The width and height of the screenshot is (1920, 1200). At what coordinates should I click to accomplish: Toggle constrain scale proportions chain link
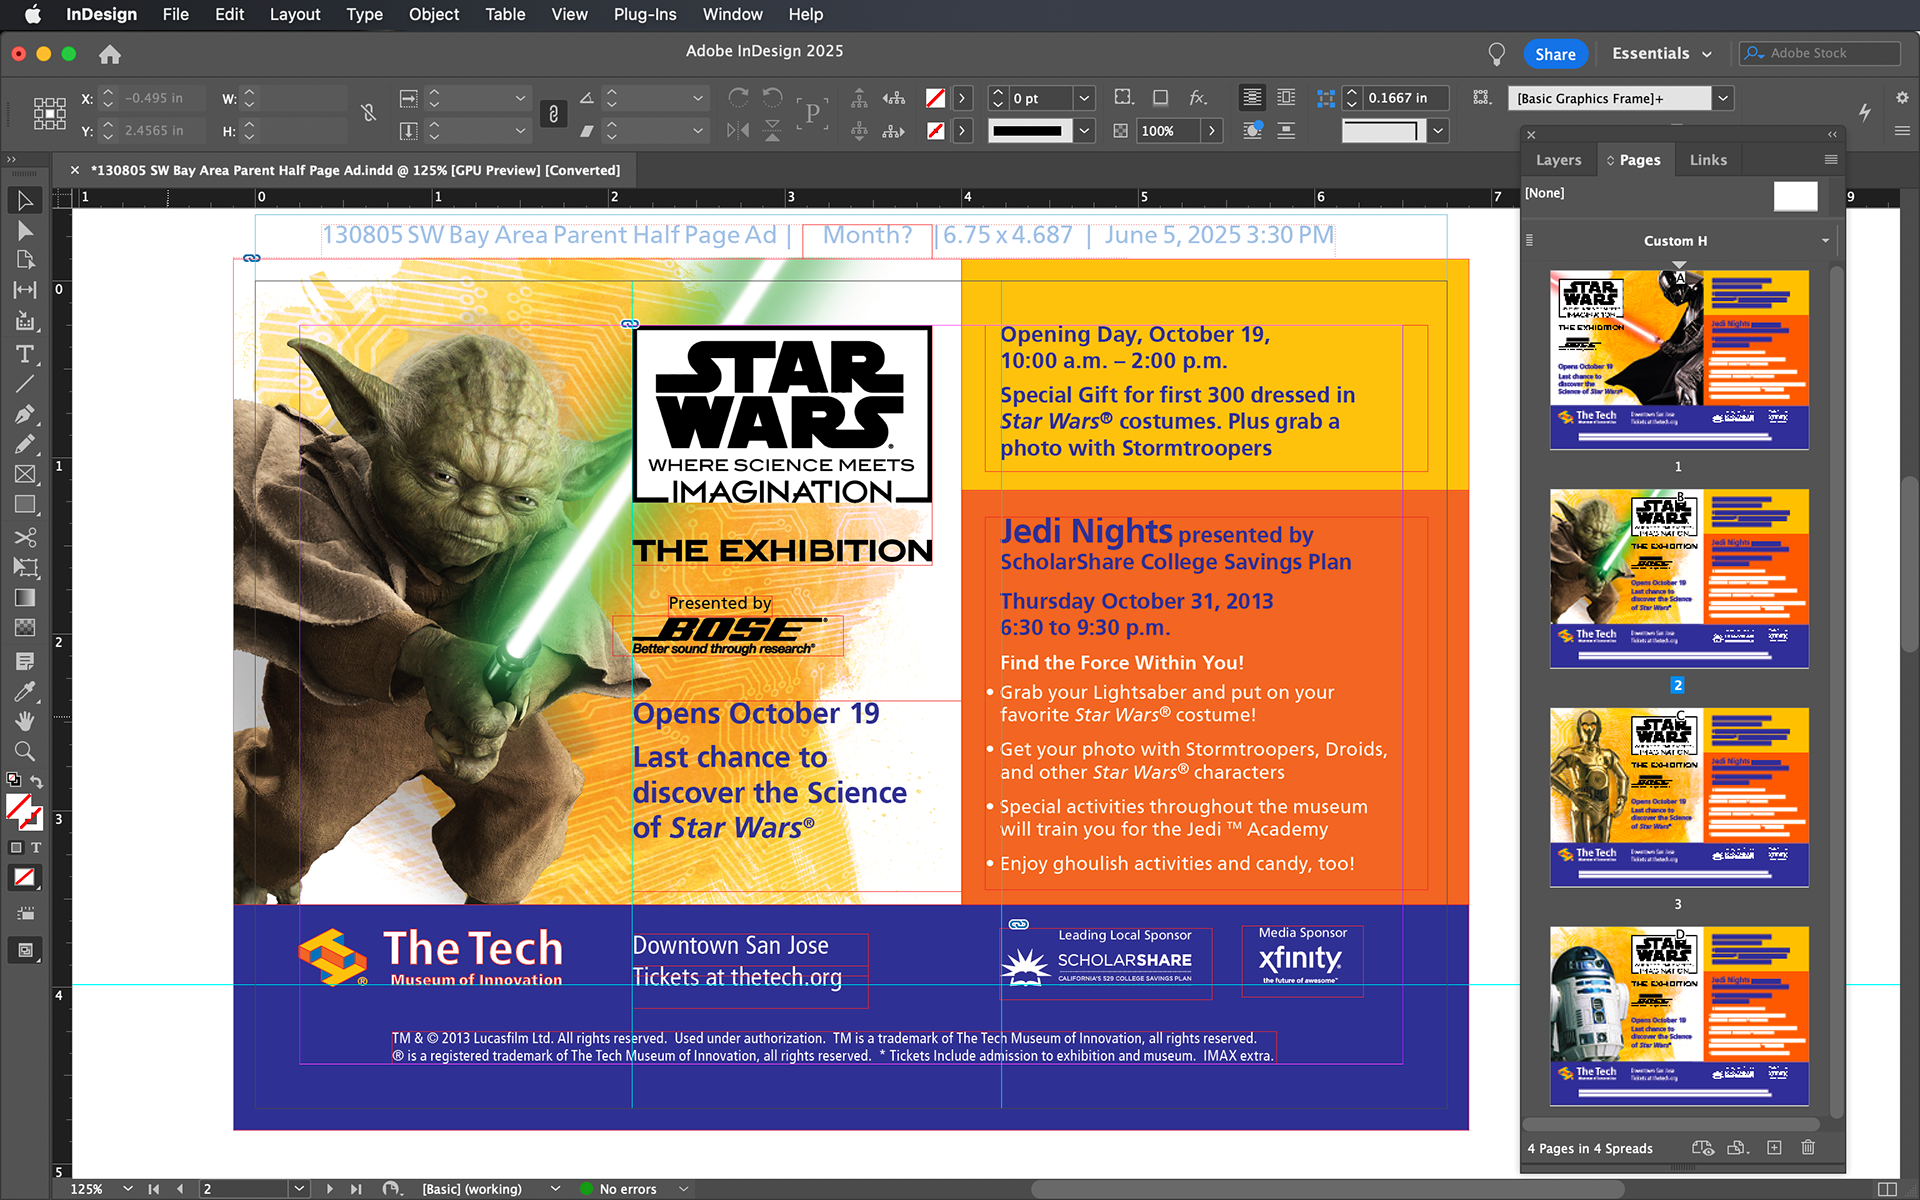553,114
